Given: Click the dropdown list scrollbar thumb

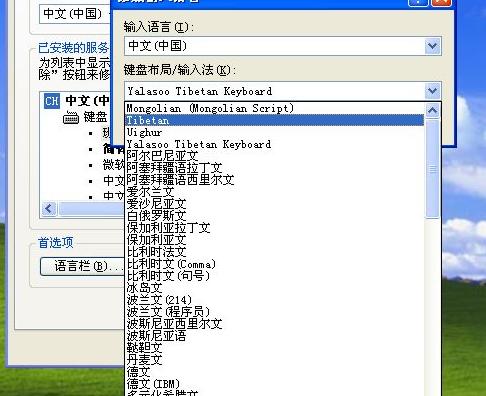Looking at the screenshot, I should point(432,169).
